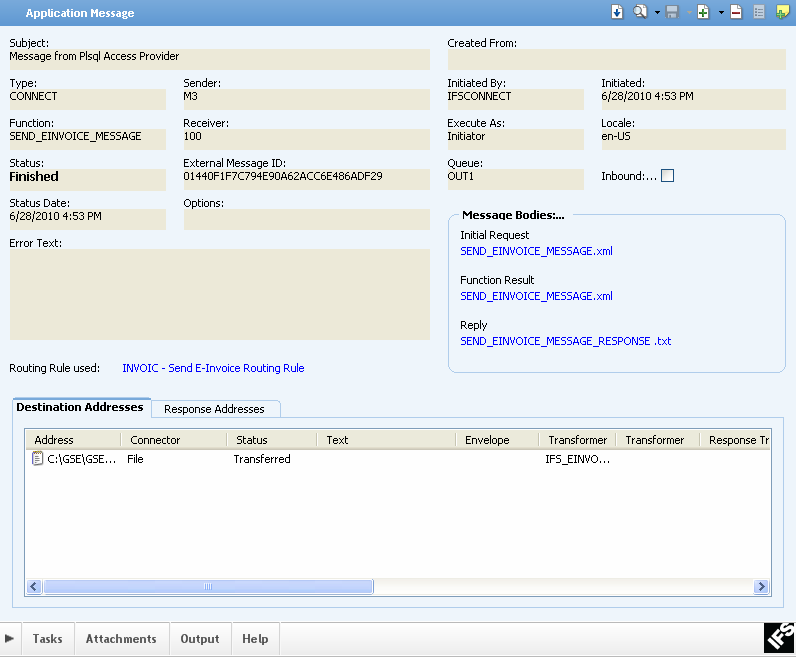The image size is (796, 657).
Task: Click the Save (floppy disk) toolbar icon
Action: [673, 13]
